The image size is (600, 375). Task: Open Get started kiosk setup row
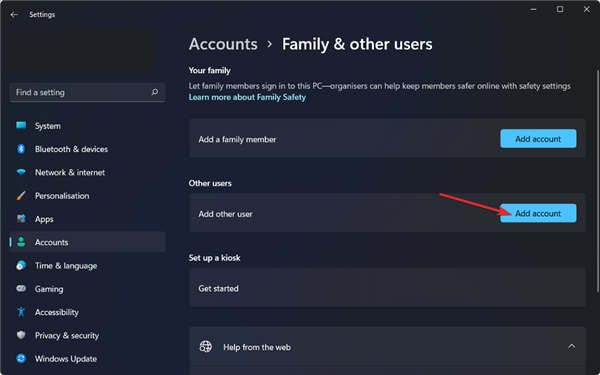387,288
